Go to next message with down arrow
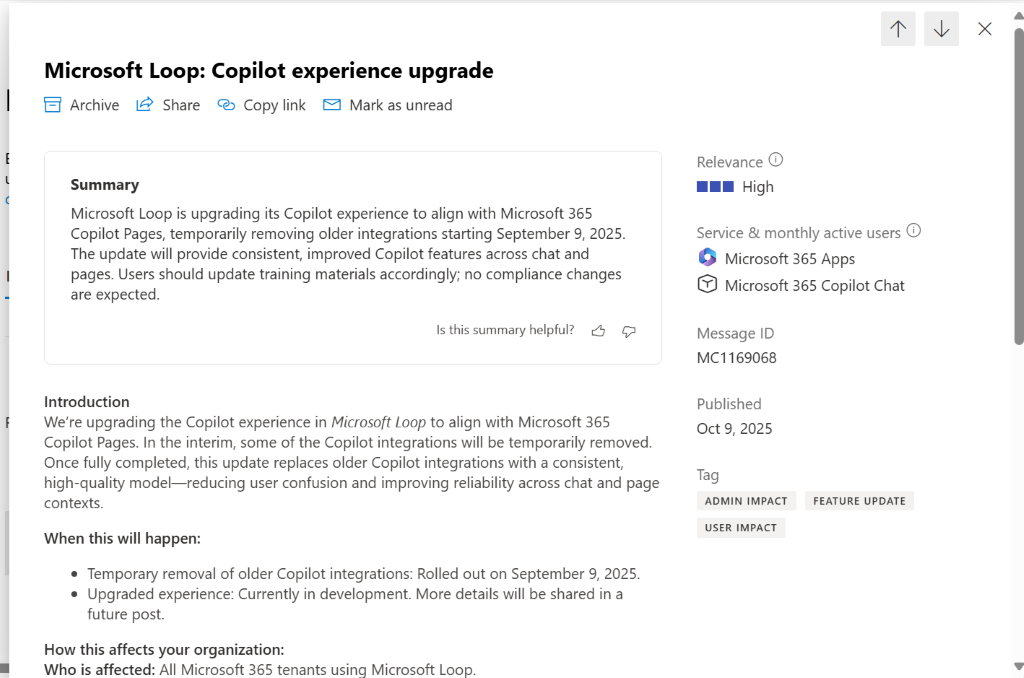This screenshot has width=1024, height=678. pos(941,29)
